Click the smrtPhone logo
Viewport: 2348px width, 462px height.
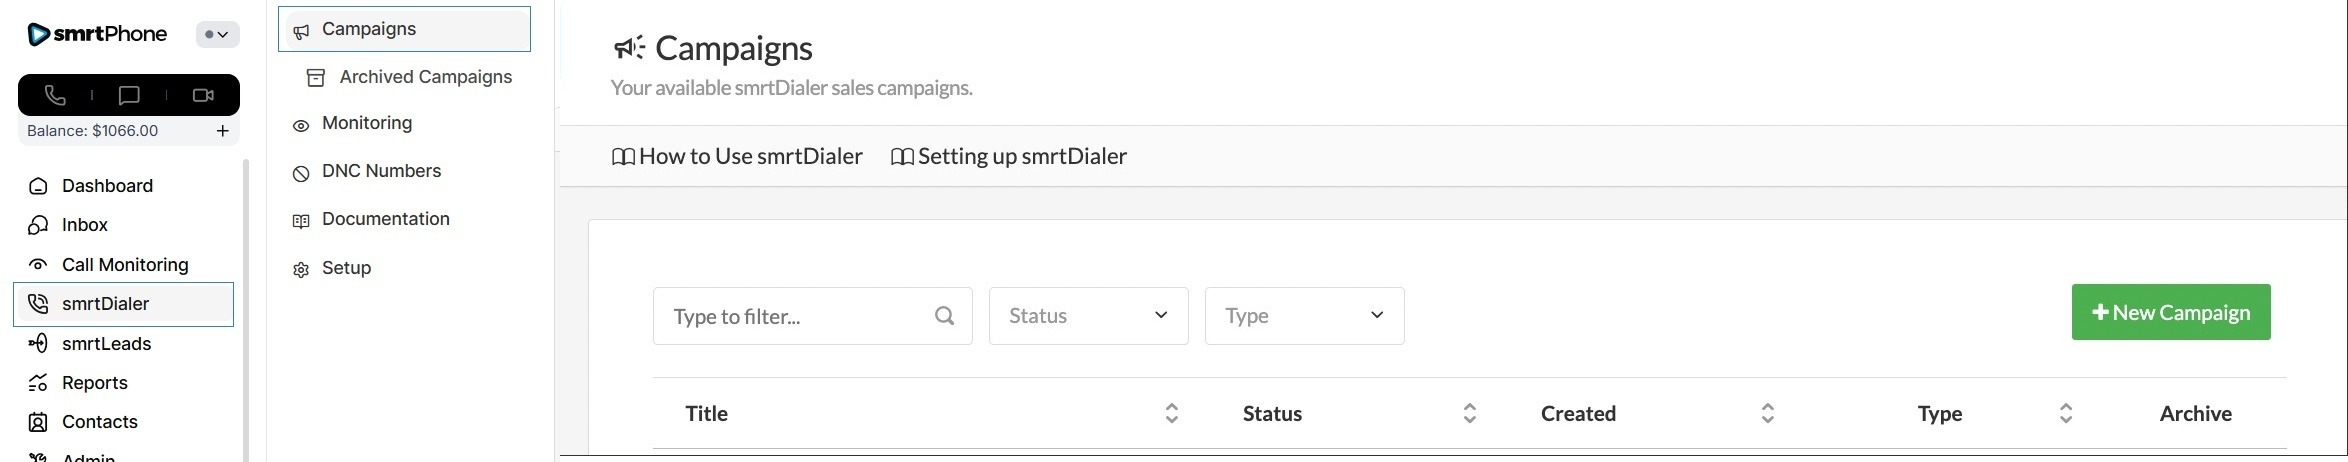click(98, 34)
